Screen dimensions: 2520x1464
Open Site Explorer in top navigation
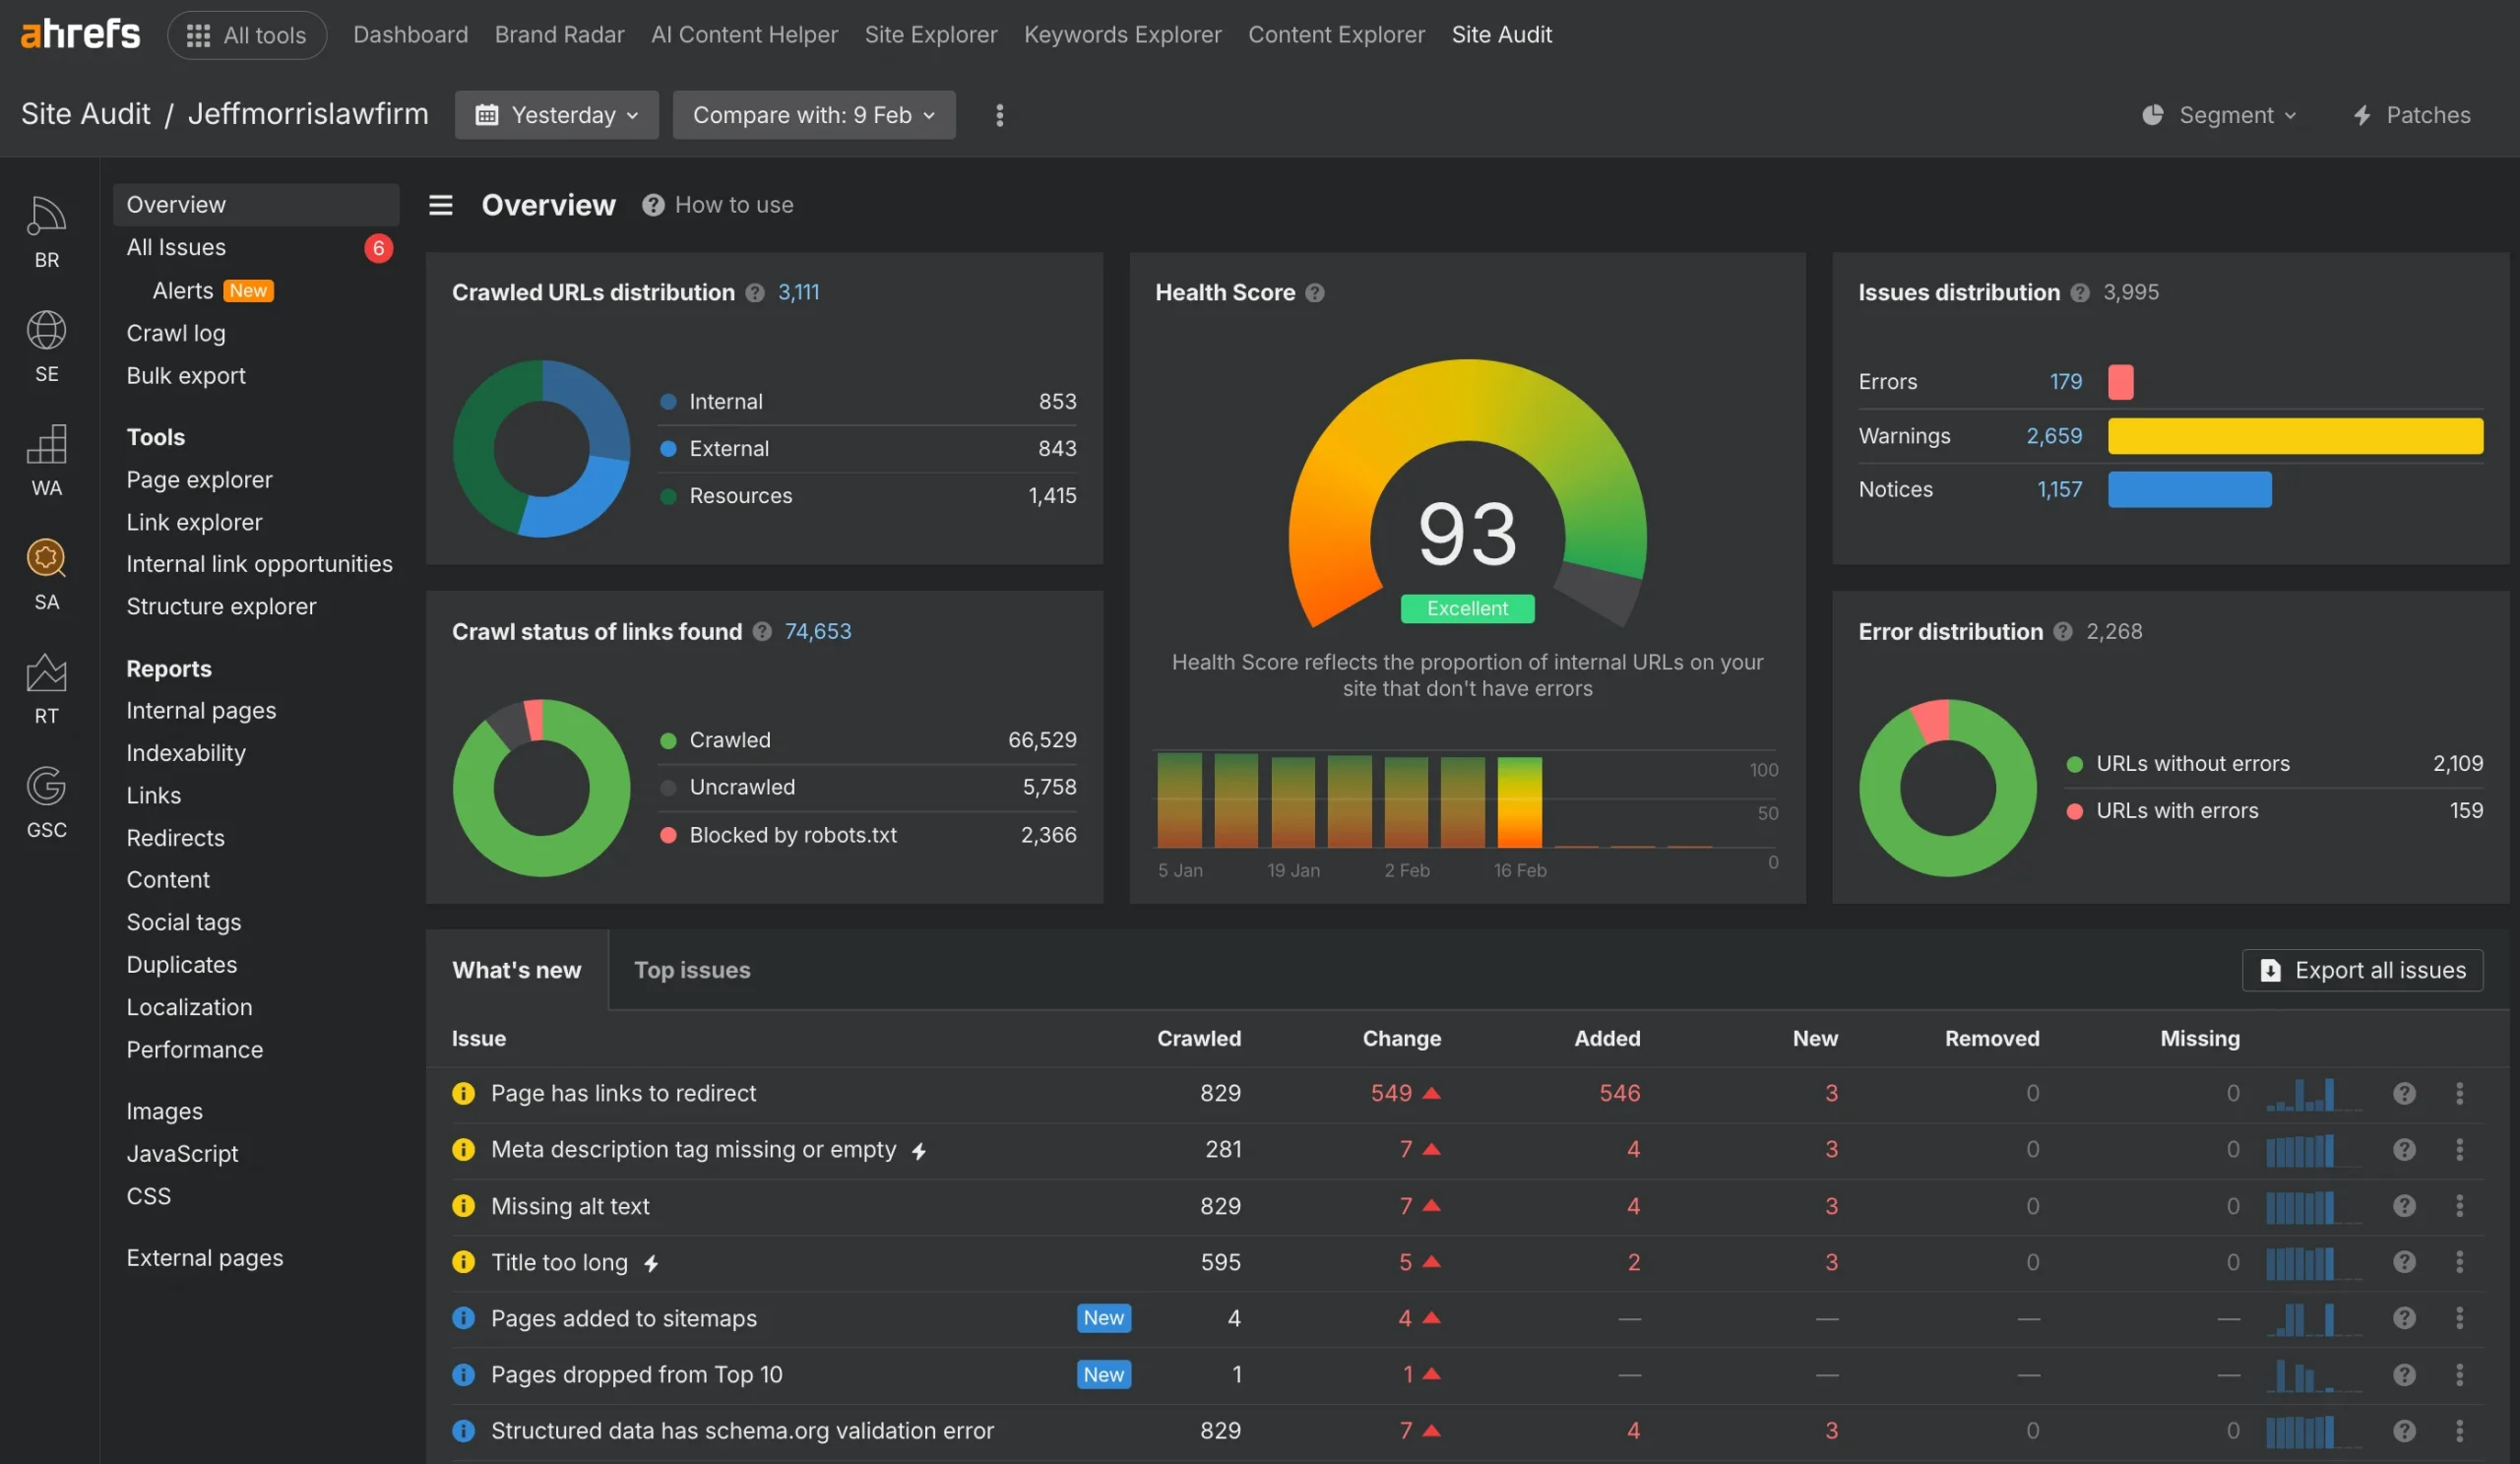click(x=930, y=35)
